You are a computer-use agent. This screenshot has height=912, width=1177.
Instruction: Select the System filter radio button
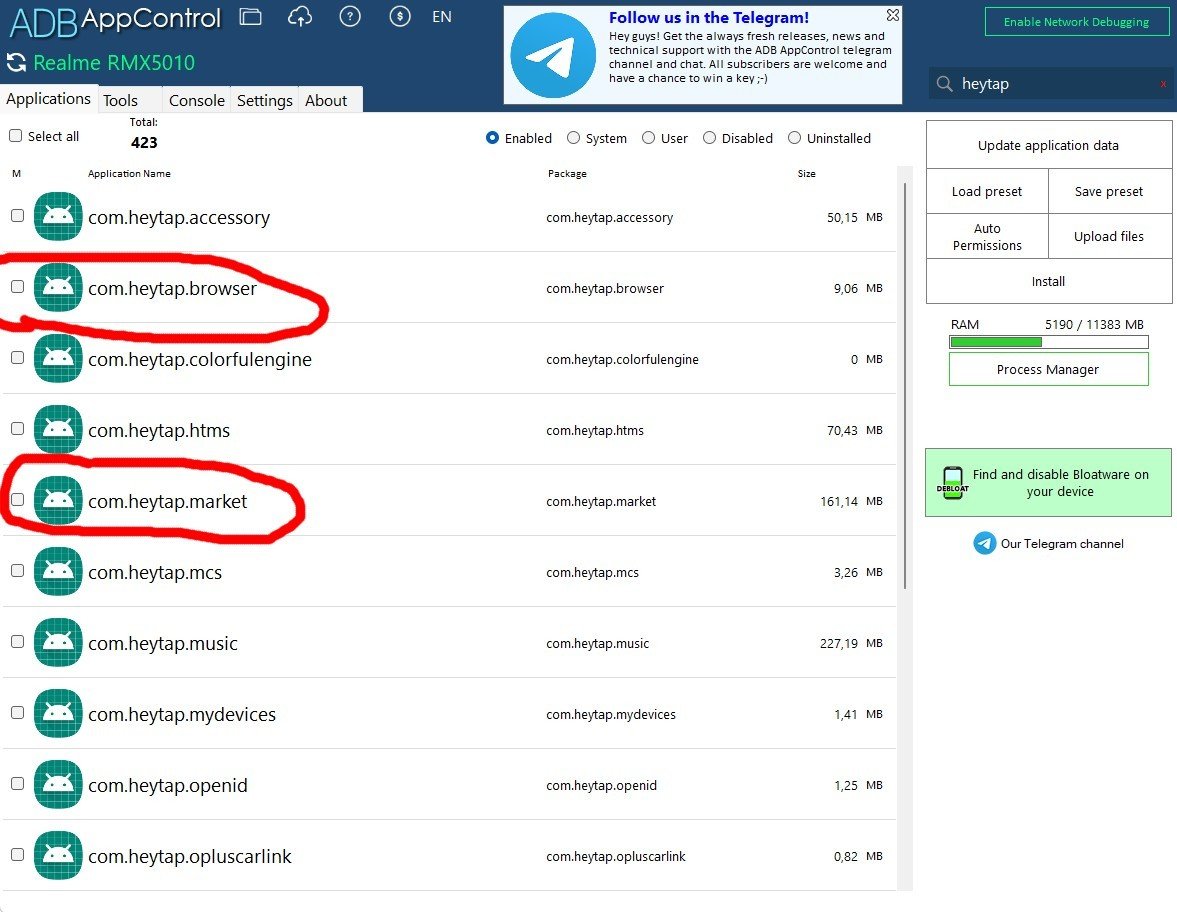[573, 138]
